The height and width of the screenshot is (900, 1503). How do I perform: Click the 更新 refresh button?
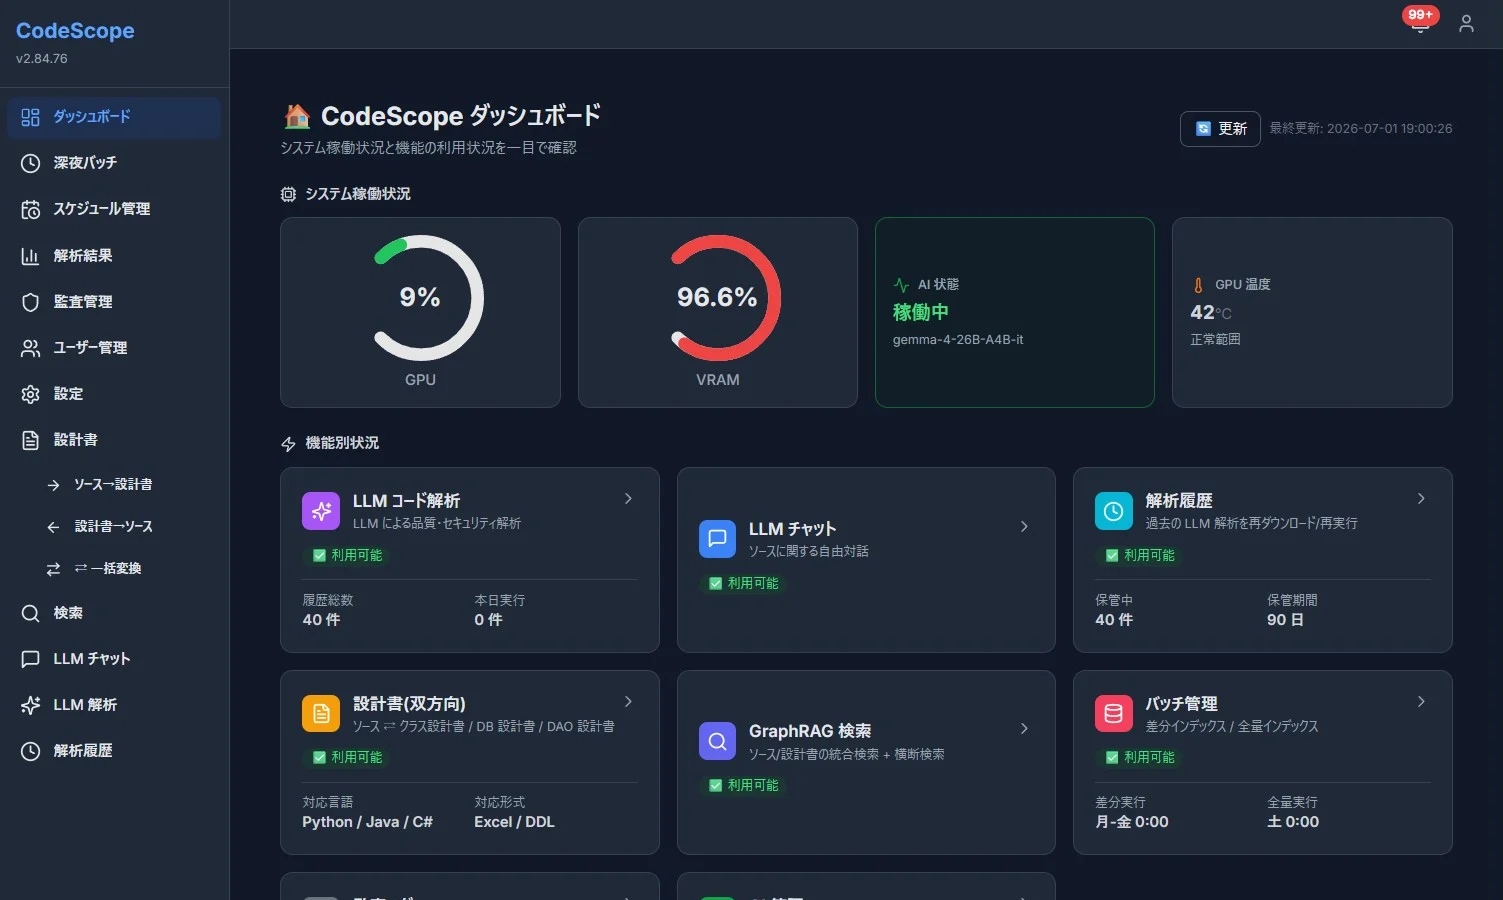[1220, 129]
